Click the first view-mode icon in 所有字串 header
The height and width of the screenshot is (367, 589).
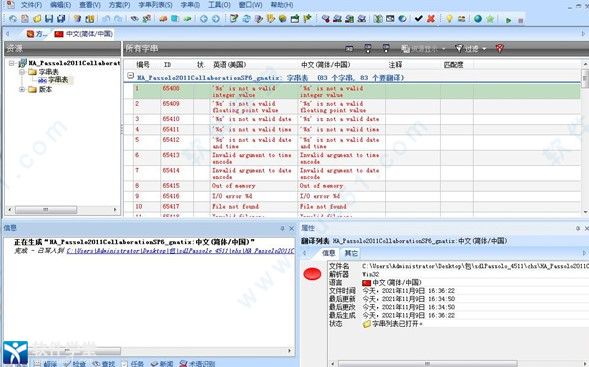(349, 48)
